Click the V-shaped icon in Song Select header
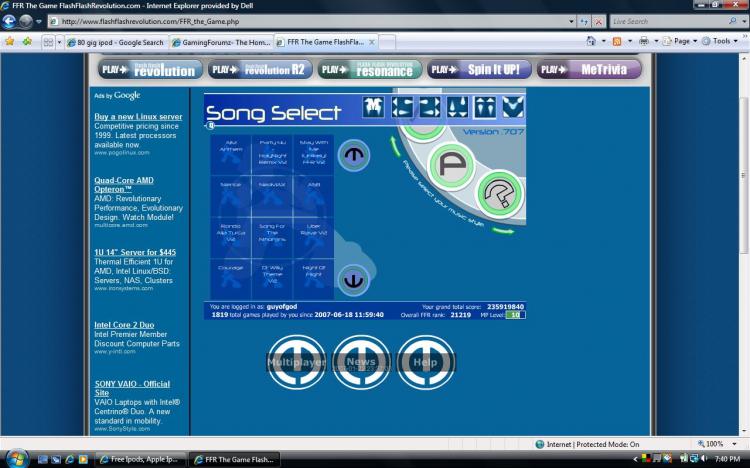This screenshot has height=468, width=750. [x=513, y=107]
